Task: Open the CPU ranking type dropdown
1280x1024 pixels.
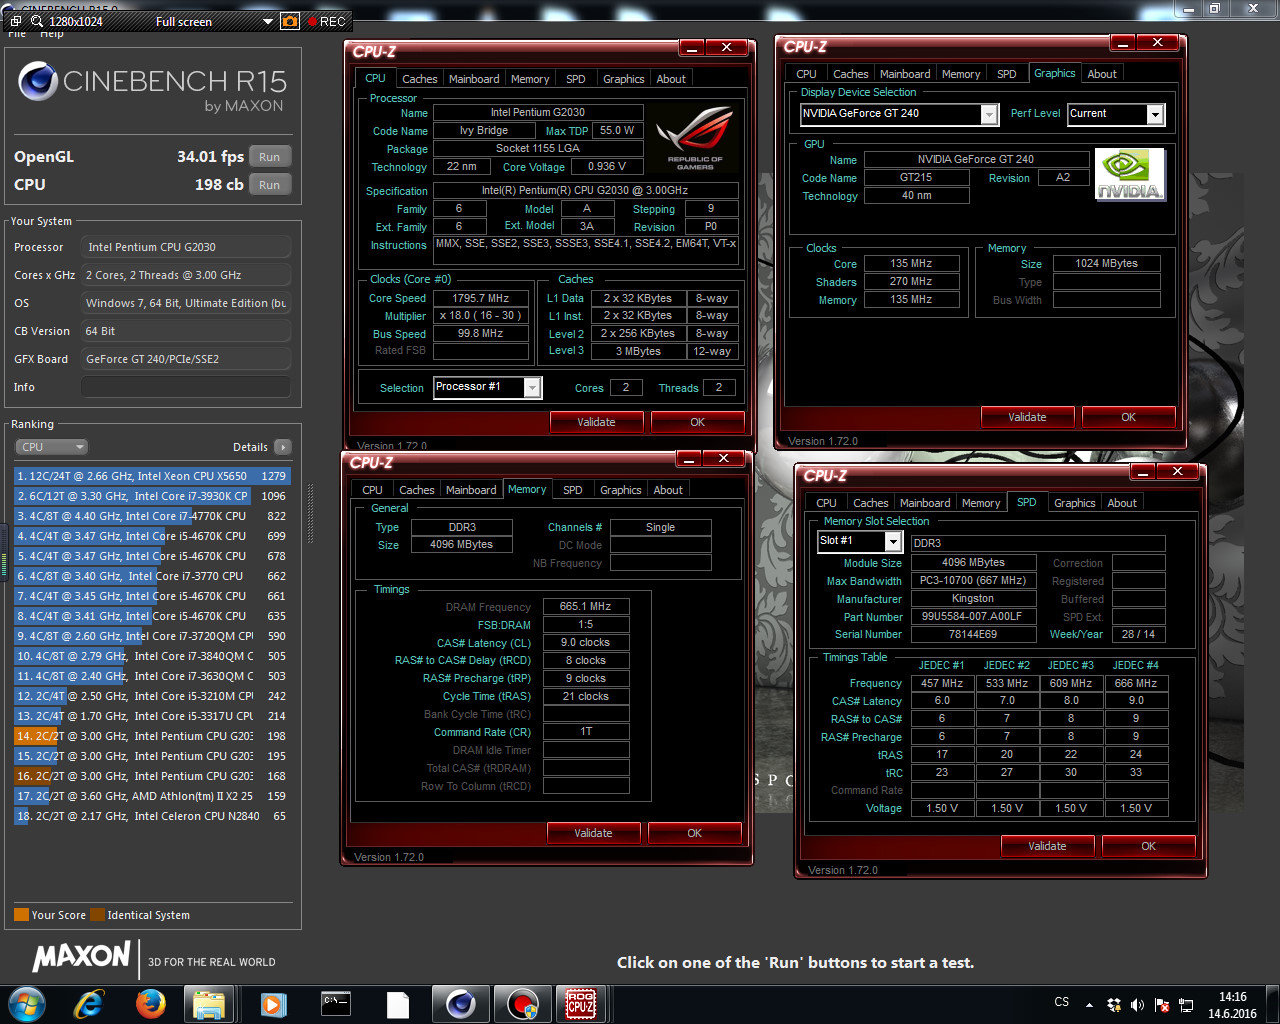Action: click(51, 447)
